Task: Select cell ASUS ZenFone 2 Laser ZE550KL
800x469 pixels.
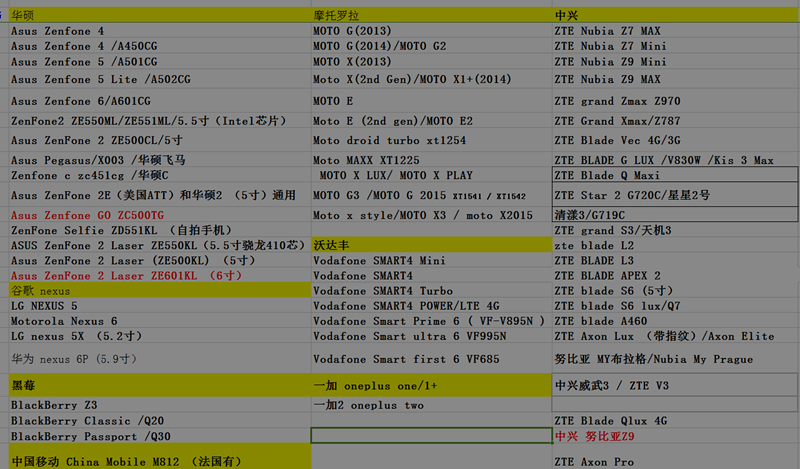Action: click(x=160, y=245)
